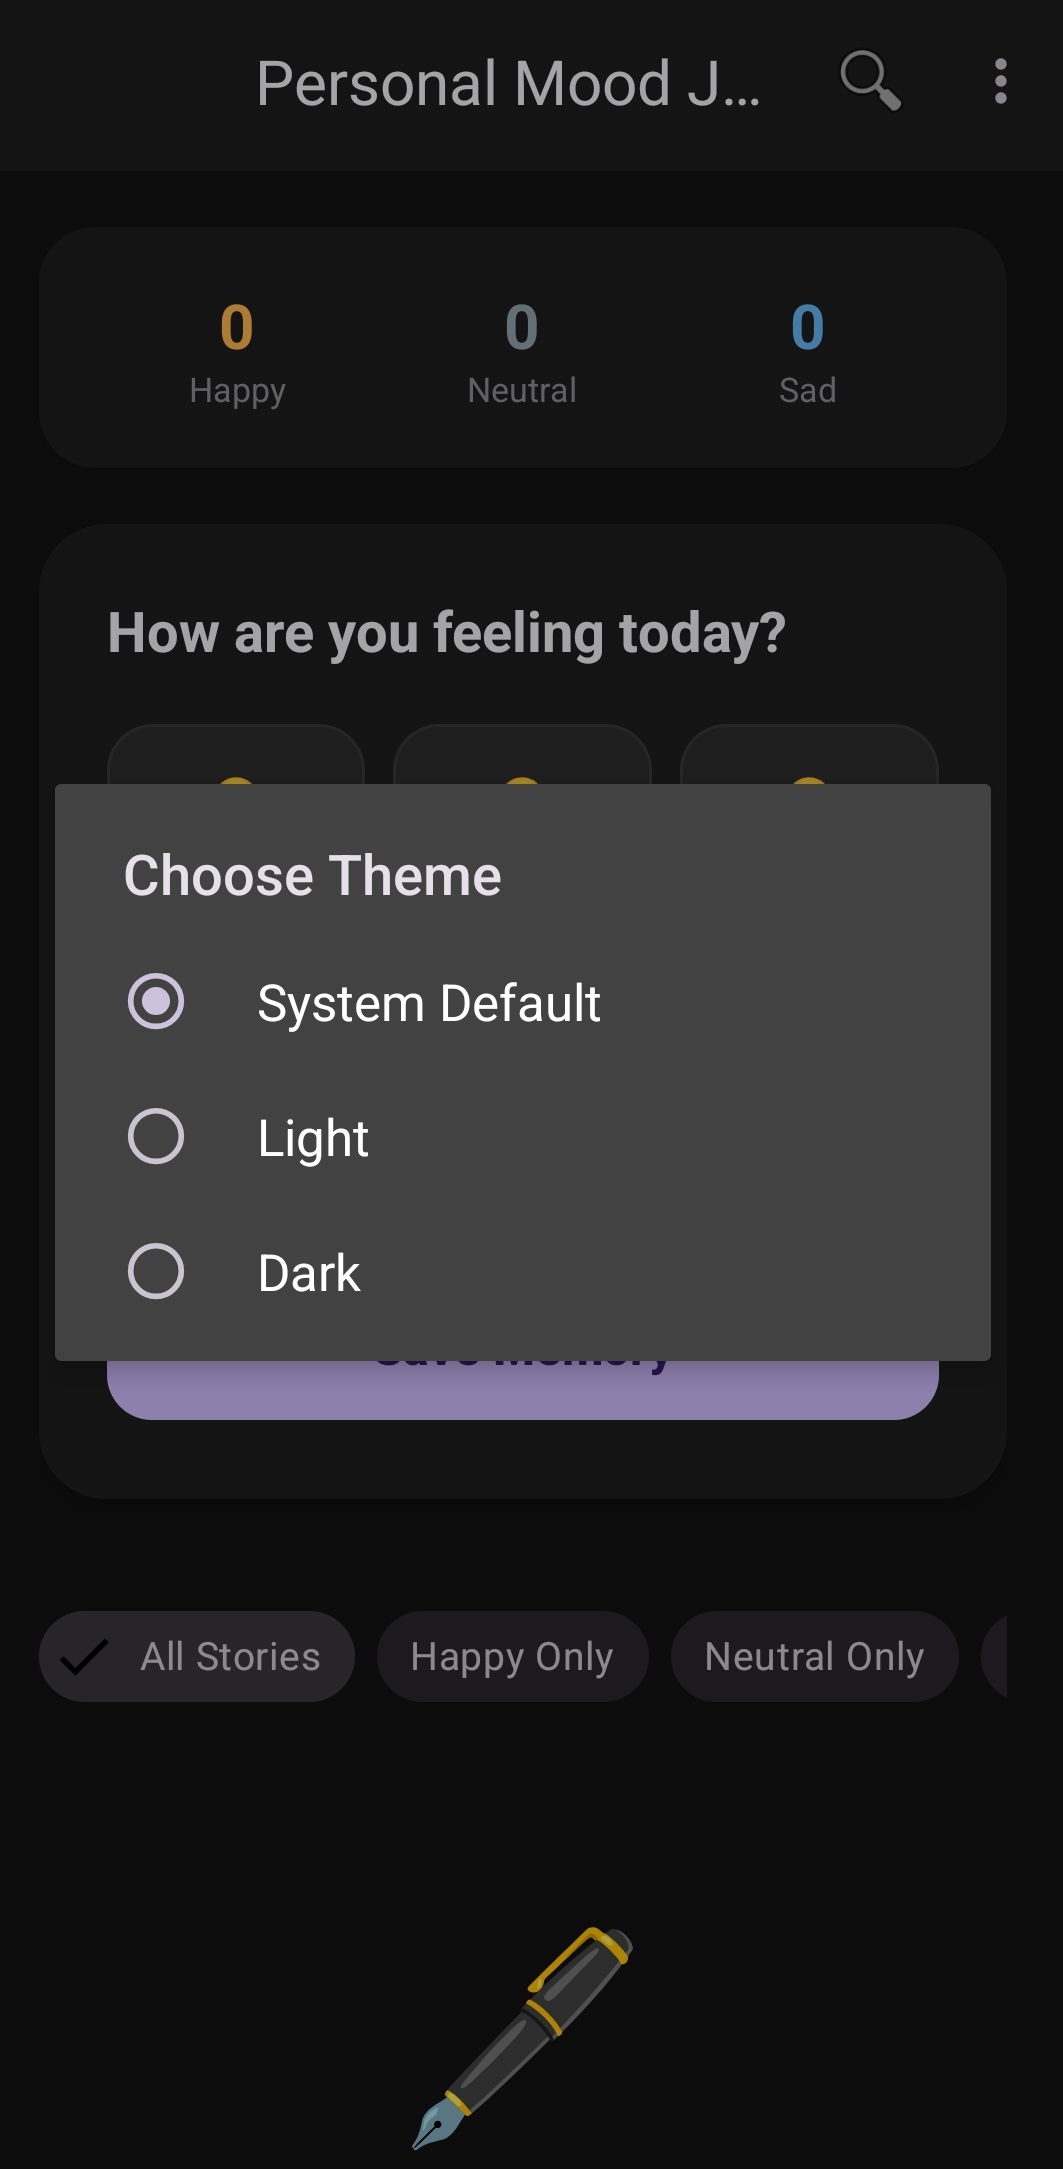Open the three-dot overflow menu

coord(1000,81)
